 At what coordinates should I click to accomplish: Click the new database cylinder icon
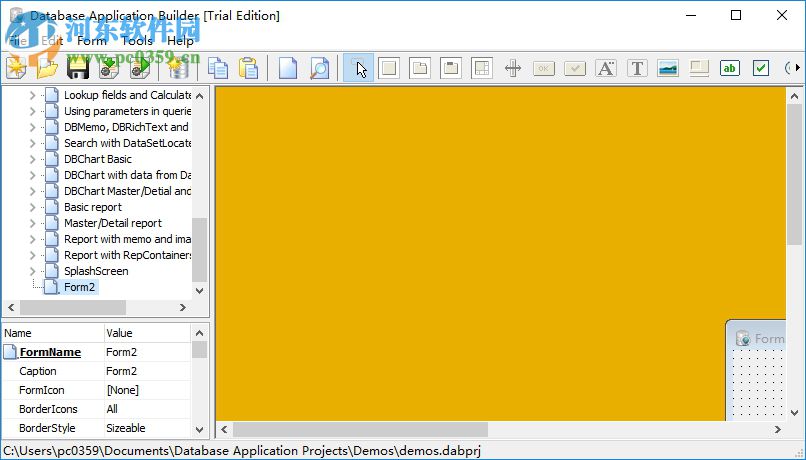coord(177,68)
